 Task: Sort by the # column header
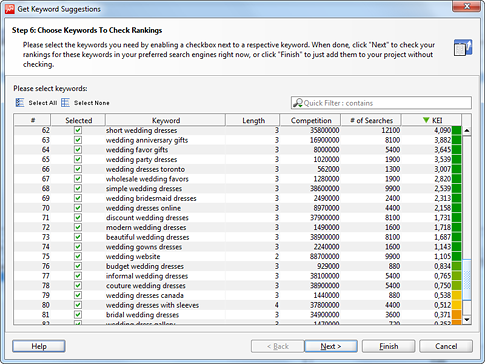pos(32,120)
